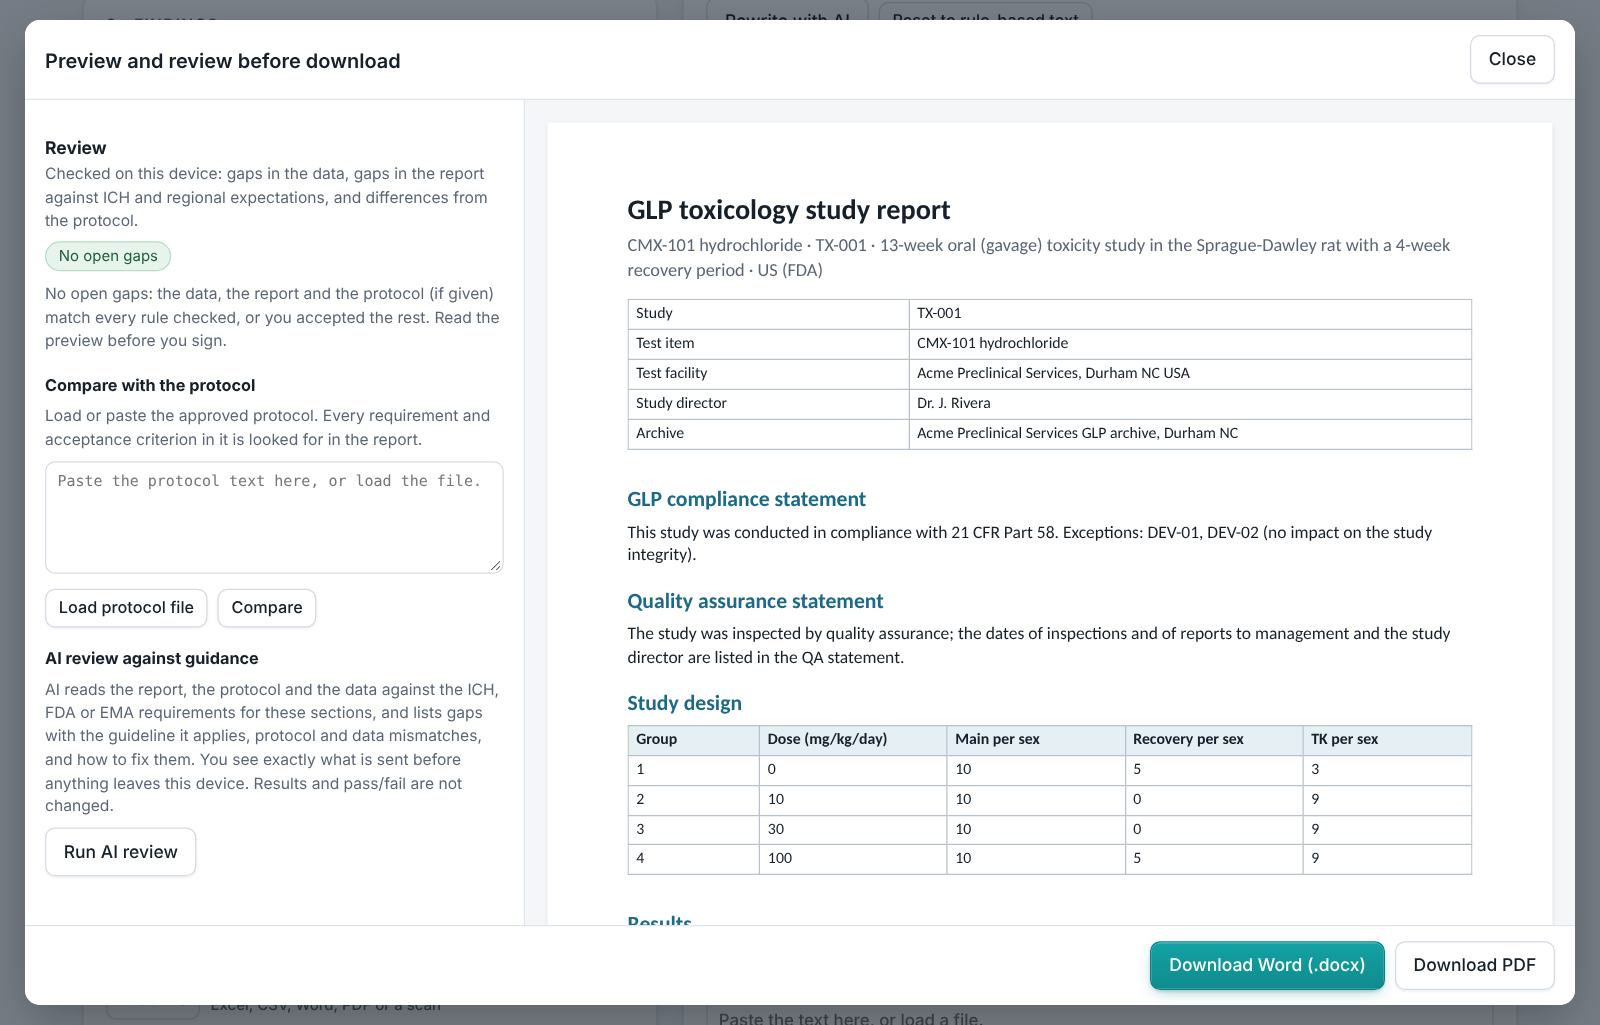1600x1025 pixels.
Task: Select the 'GLP compliance statement' heading
Action: (746, 499)
